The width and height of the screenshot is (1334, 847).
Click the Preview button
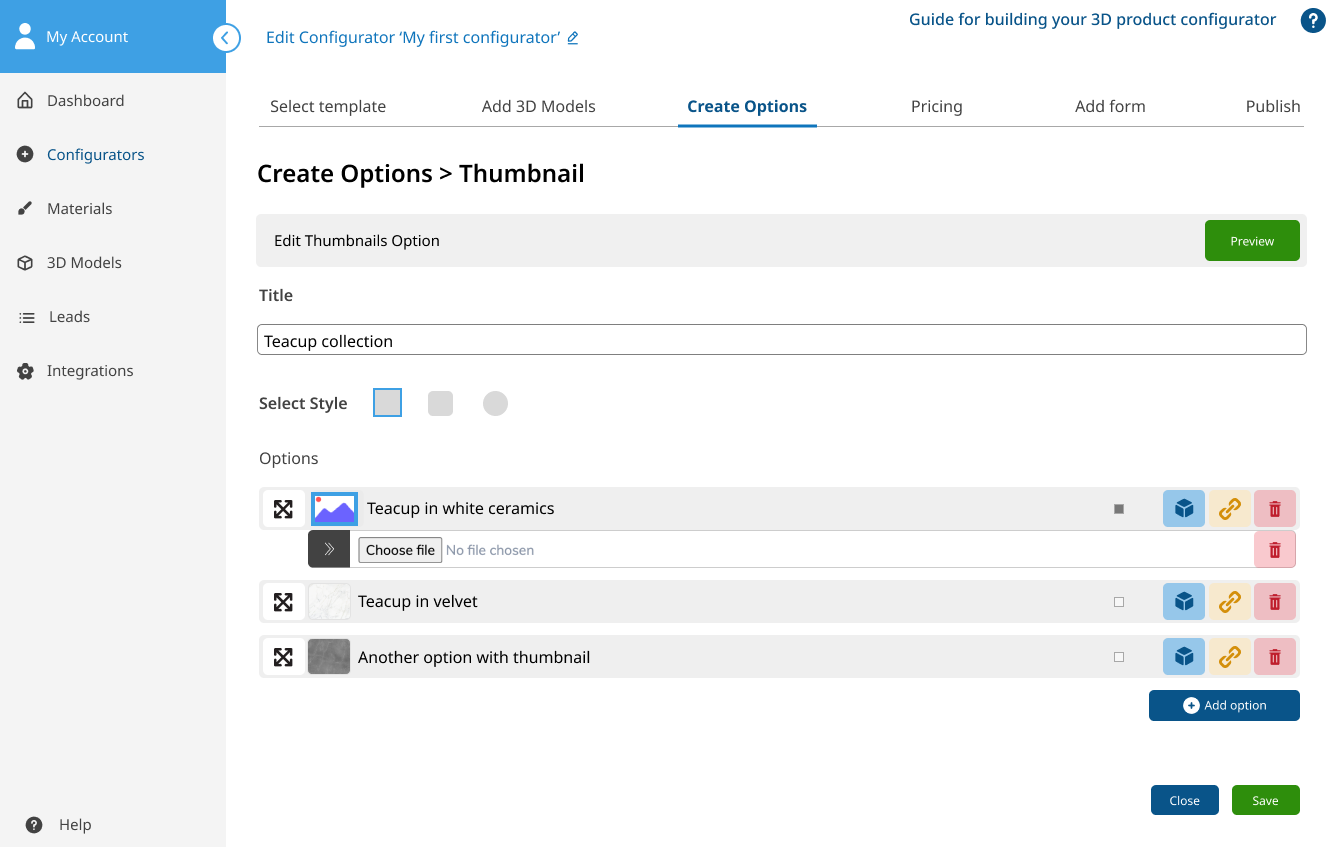point(1252,240)
